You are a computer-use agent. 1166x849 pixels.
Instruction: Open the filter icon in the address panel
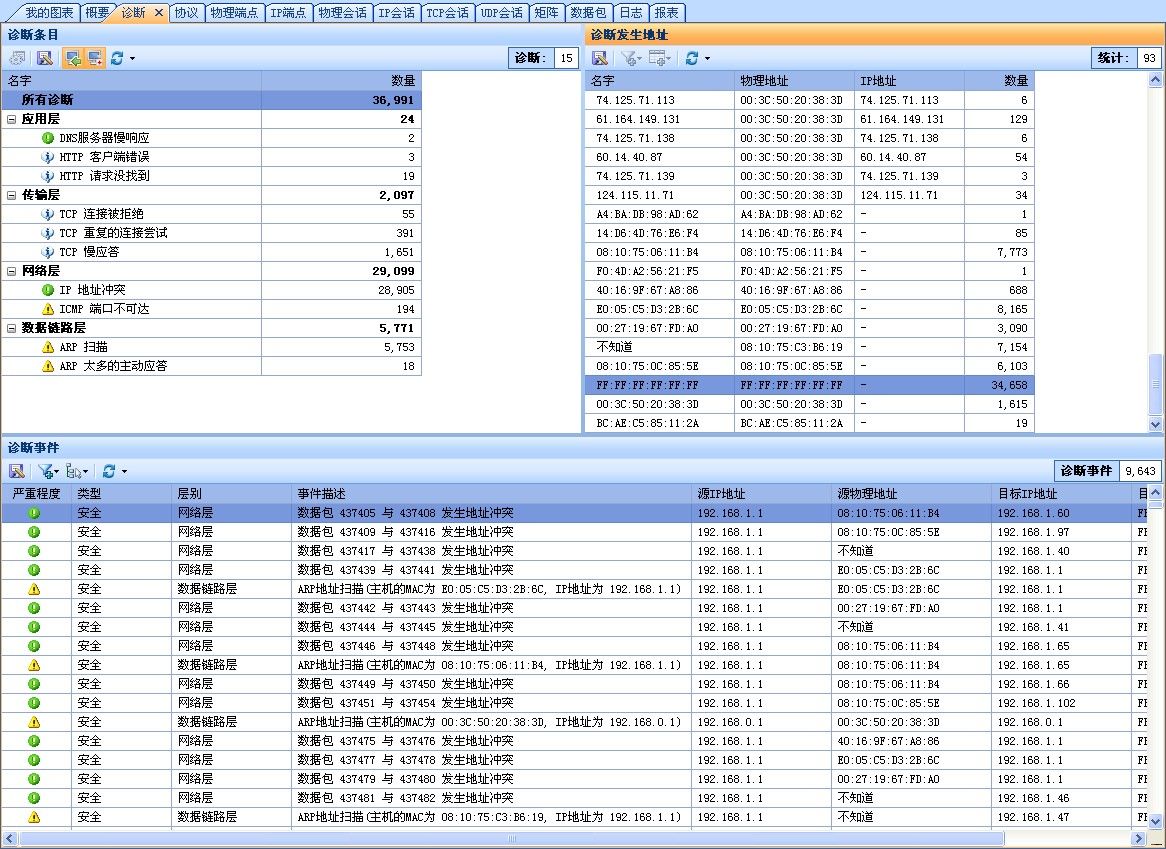pyautogui.click(x=629, y=58)
